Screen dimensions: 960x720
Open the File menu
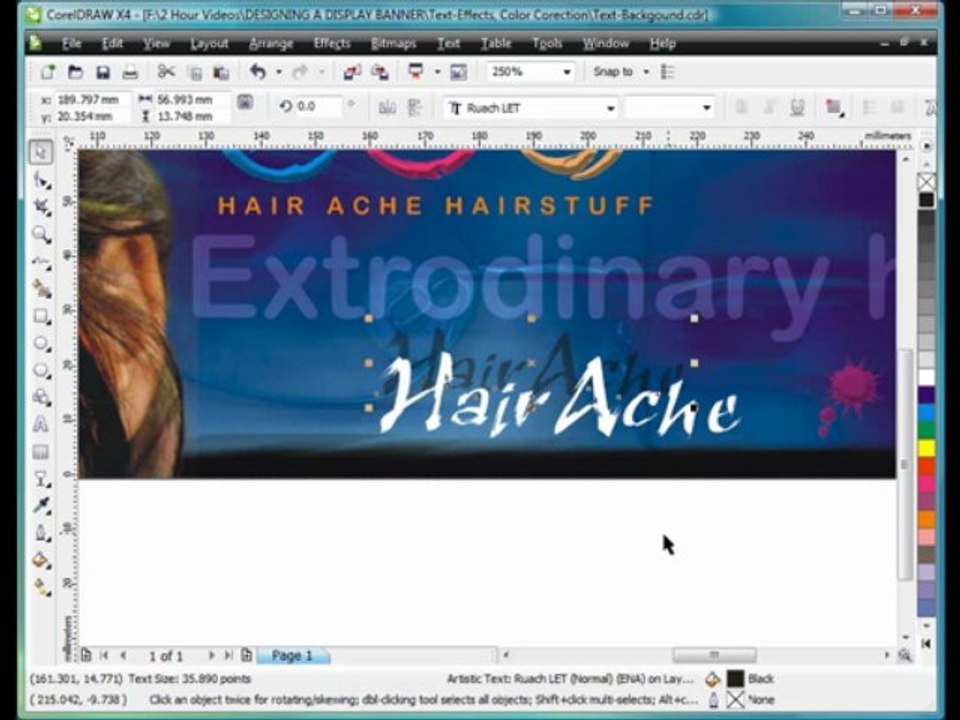71,43
